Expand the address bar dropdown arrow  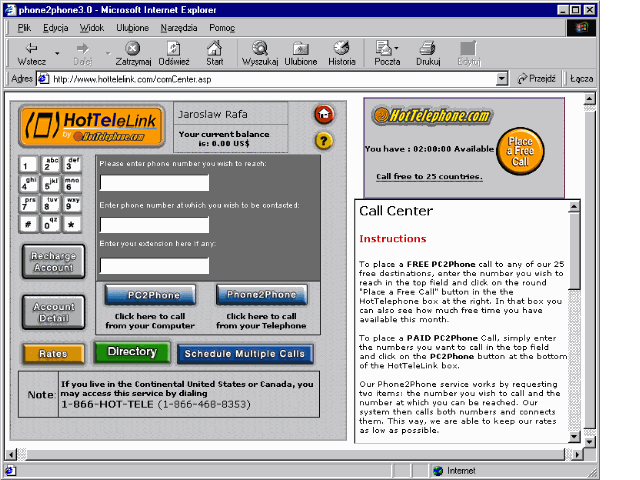point(502,79)
